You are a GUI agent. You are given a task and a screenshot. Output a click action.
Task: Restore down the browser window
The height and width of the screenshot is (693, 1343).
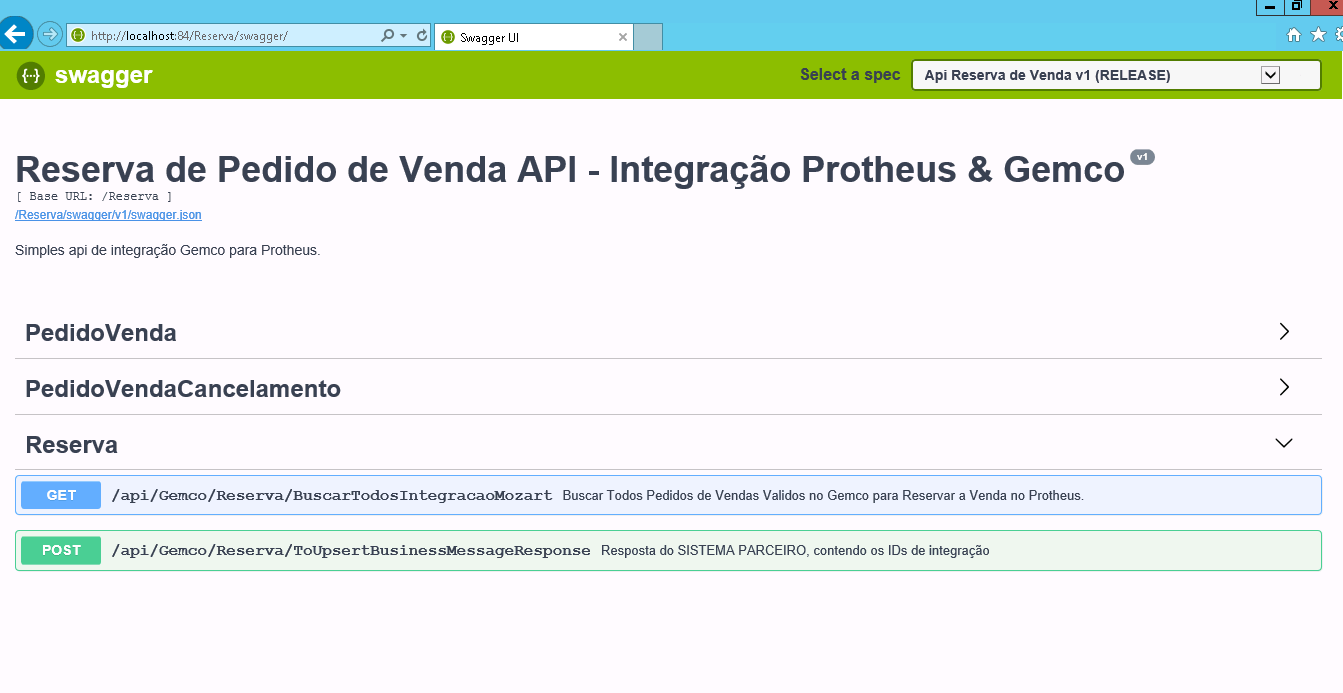[x=1297, y=6]
